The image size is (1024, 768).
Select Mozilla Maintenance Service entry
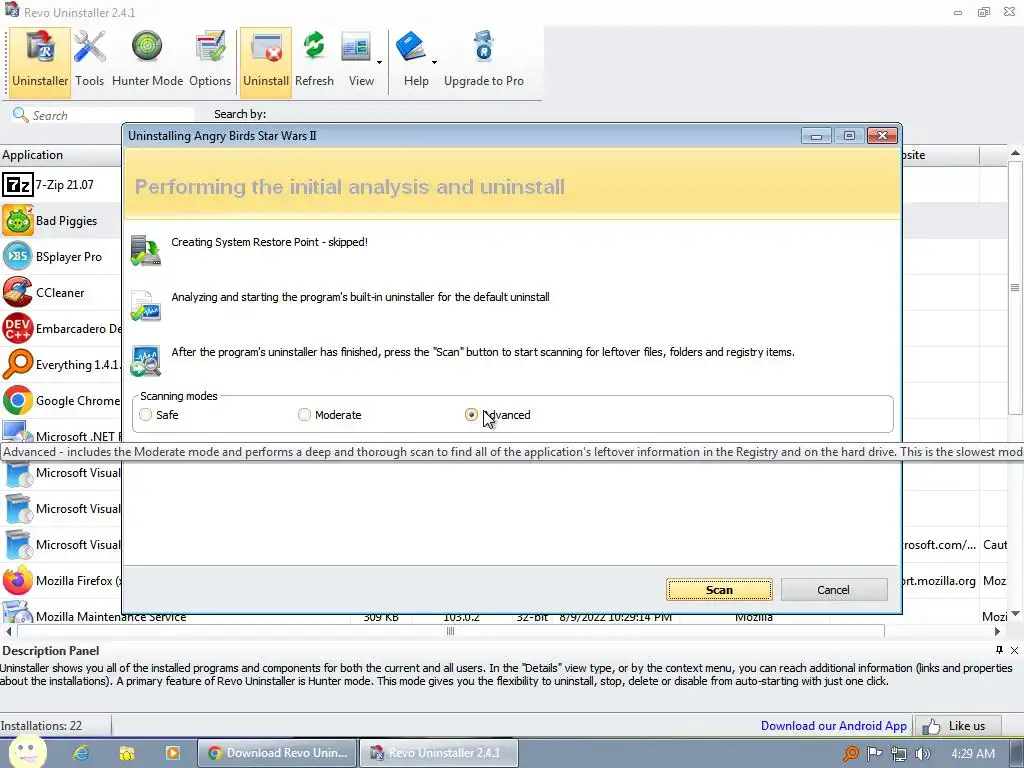(x=111, y=616)
